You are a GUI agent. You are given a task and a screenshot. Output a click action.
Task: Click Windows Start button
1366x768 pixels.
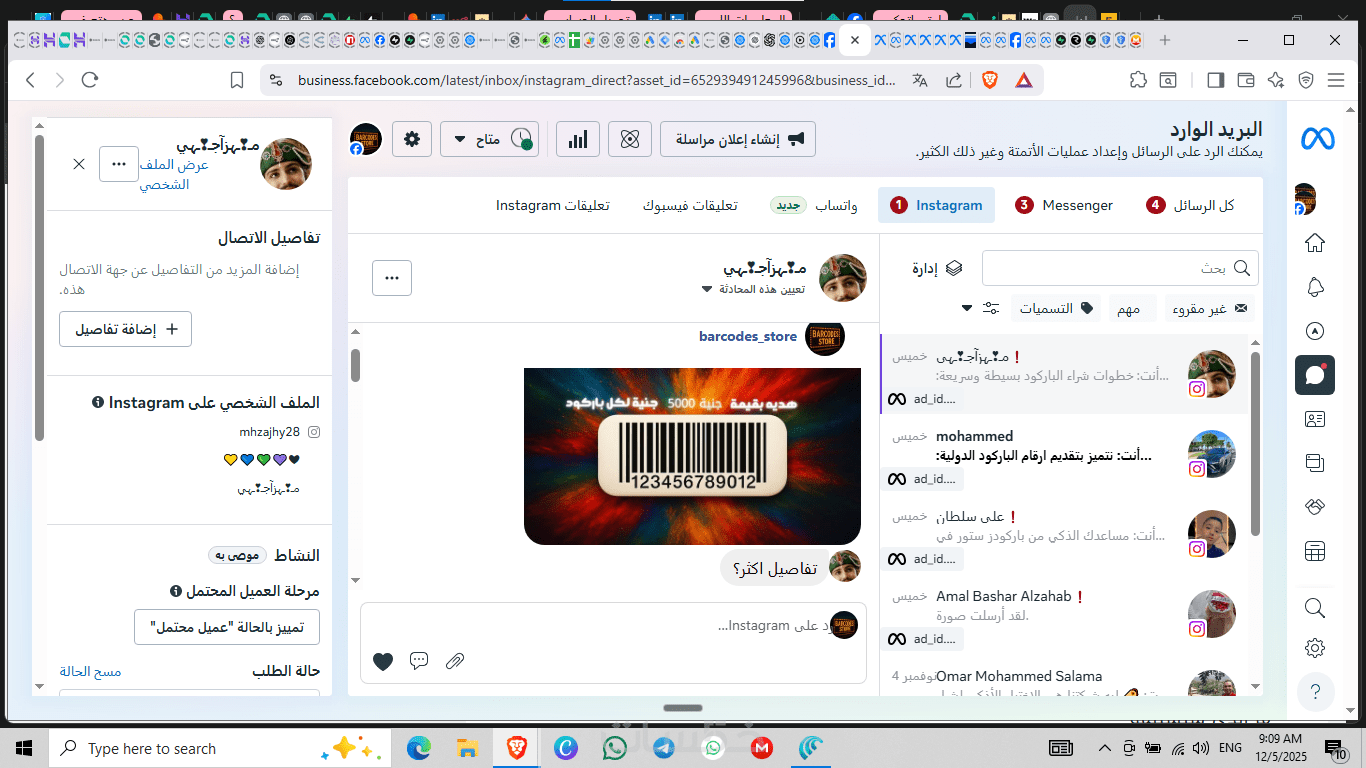(24, 748)
